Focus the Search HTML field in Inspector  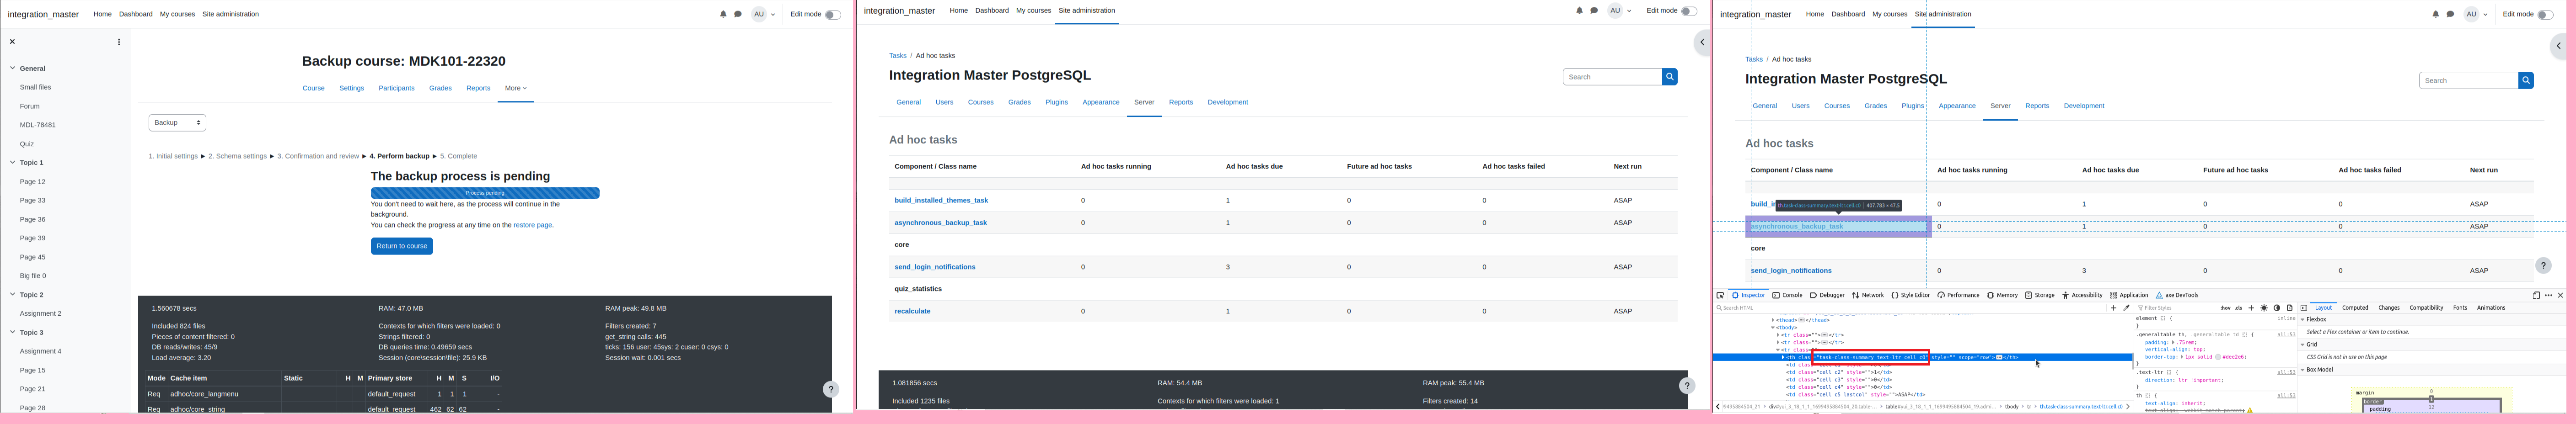(1910, 308)
